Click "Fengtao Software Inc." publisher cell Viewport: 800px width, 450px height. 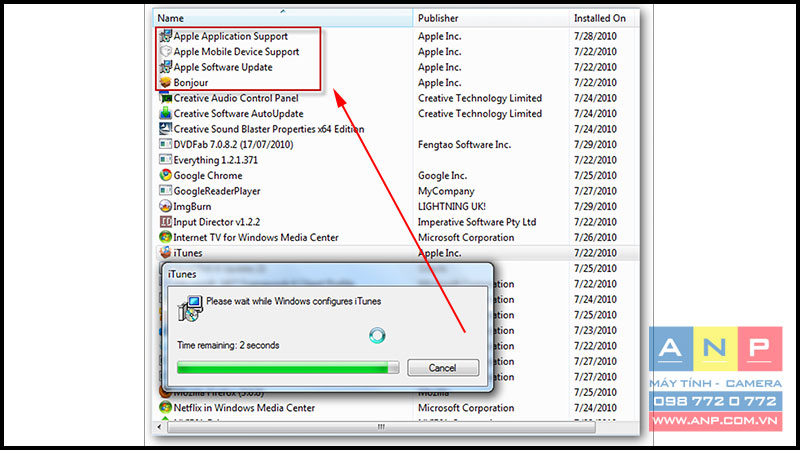tap(464, 144)
